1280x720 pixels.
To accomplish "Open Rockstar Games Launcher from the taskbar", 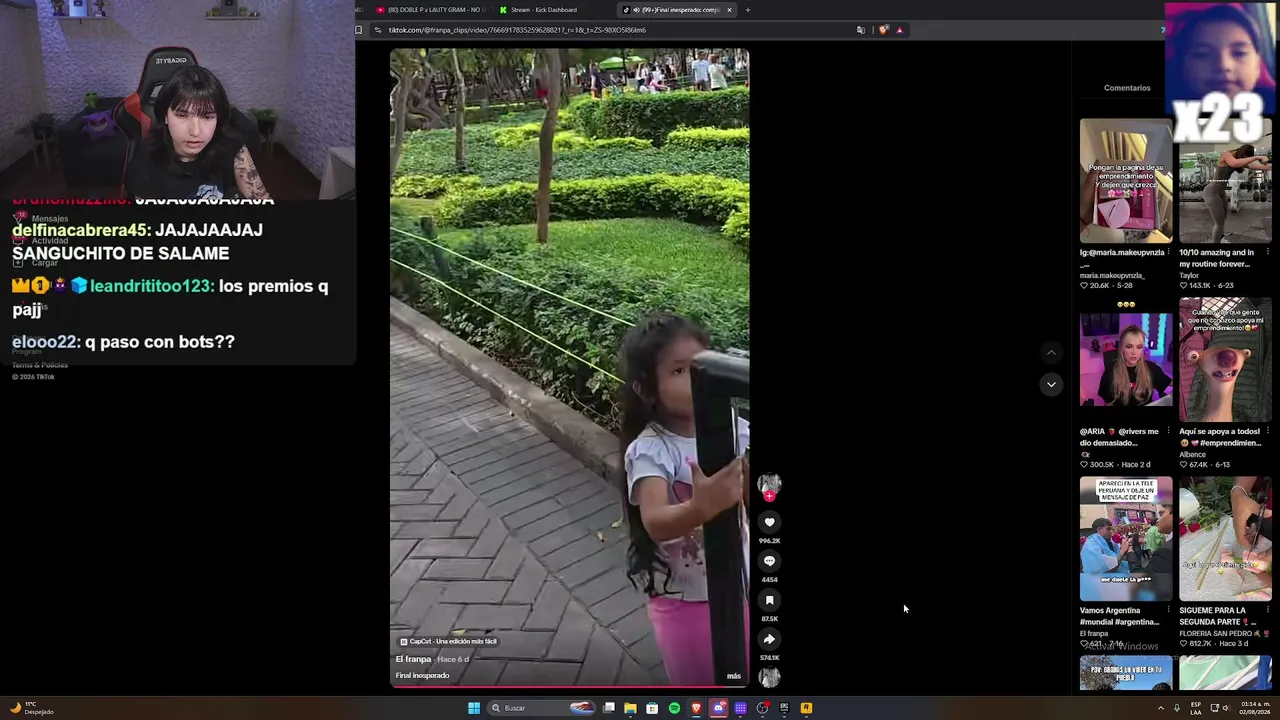I will click(x=806, y=708).
